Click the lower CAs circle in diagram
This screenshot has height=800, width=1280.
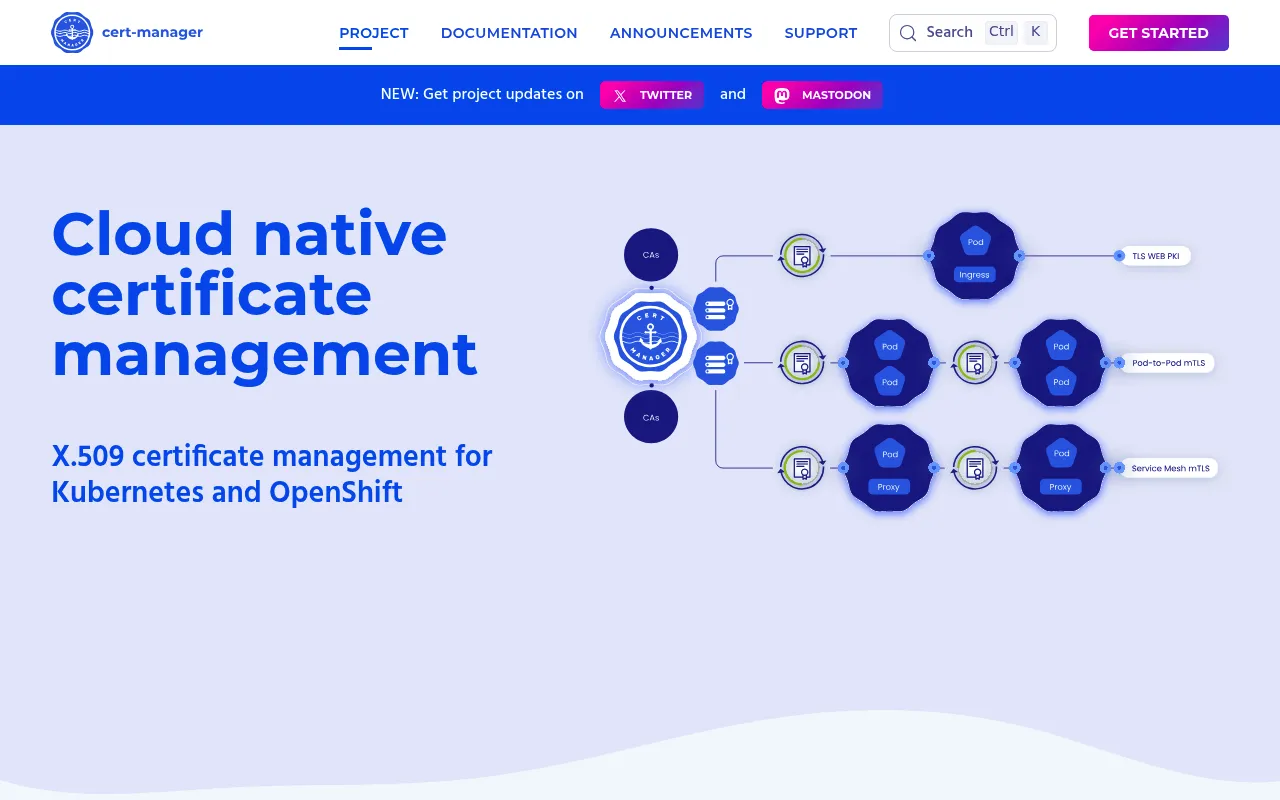pos(651,417)
